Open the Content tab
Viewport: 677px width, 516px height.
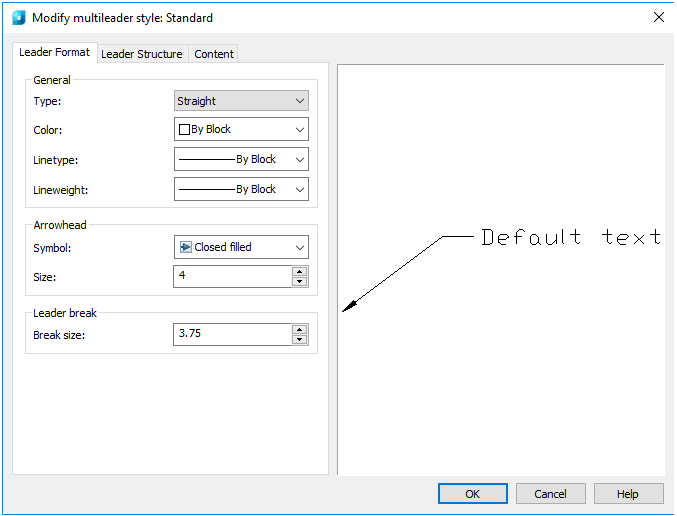tap(214, 54)
